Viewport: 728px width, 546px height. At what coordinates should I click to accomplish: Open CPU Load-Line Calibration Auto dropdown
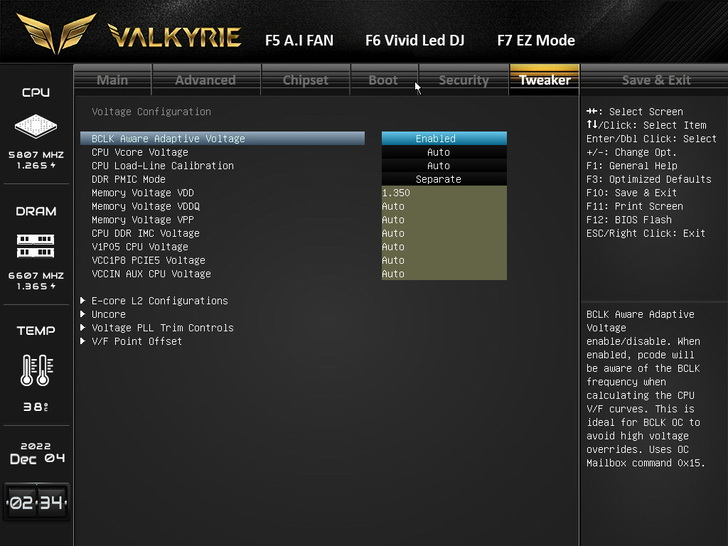point(444,166)
